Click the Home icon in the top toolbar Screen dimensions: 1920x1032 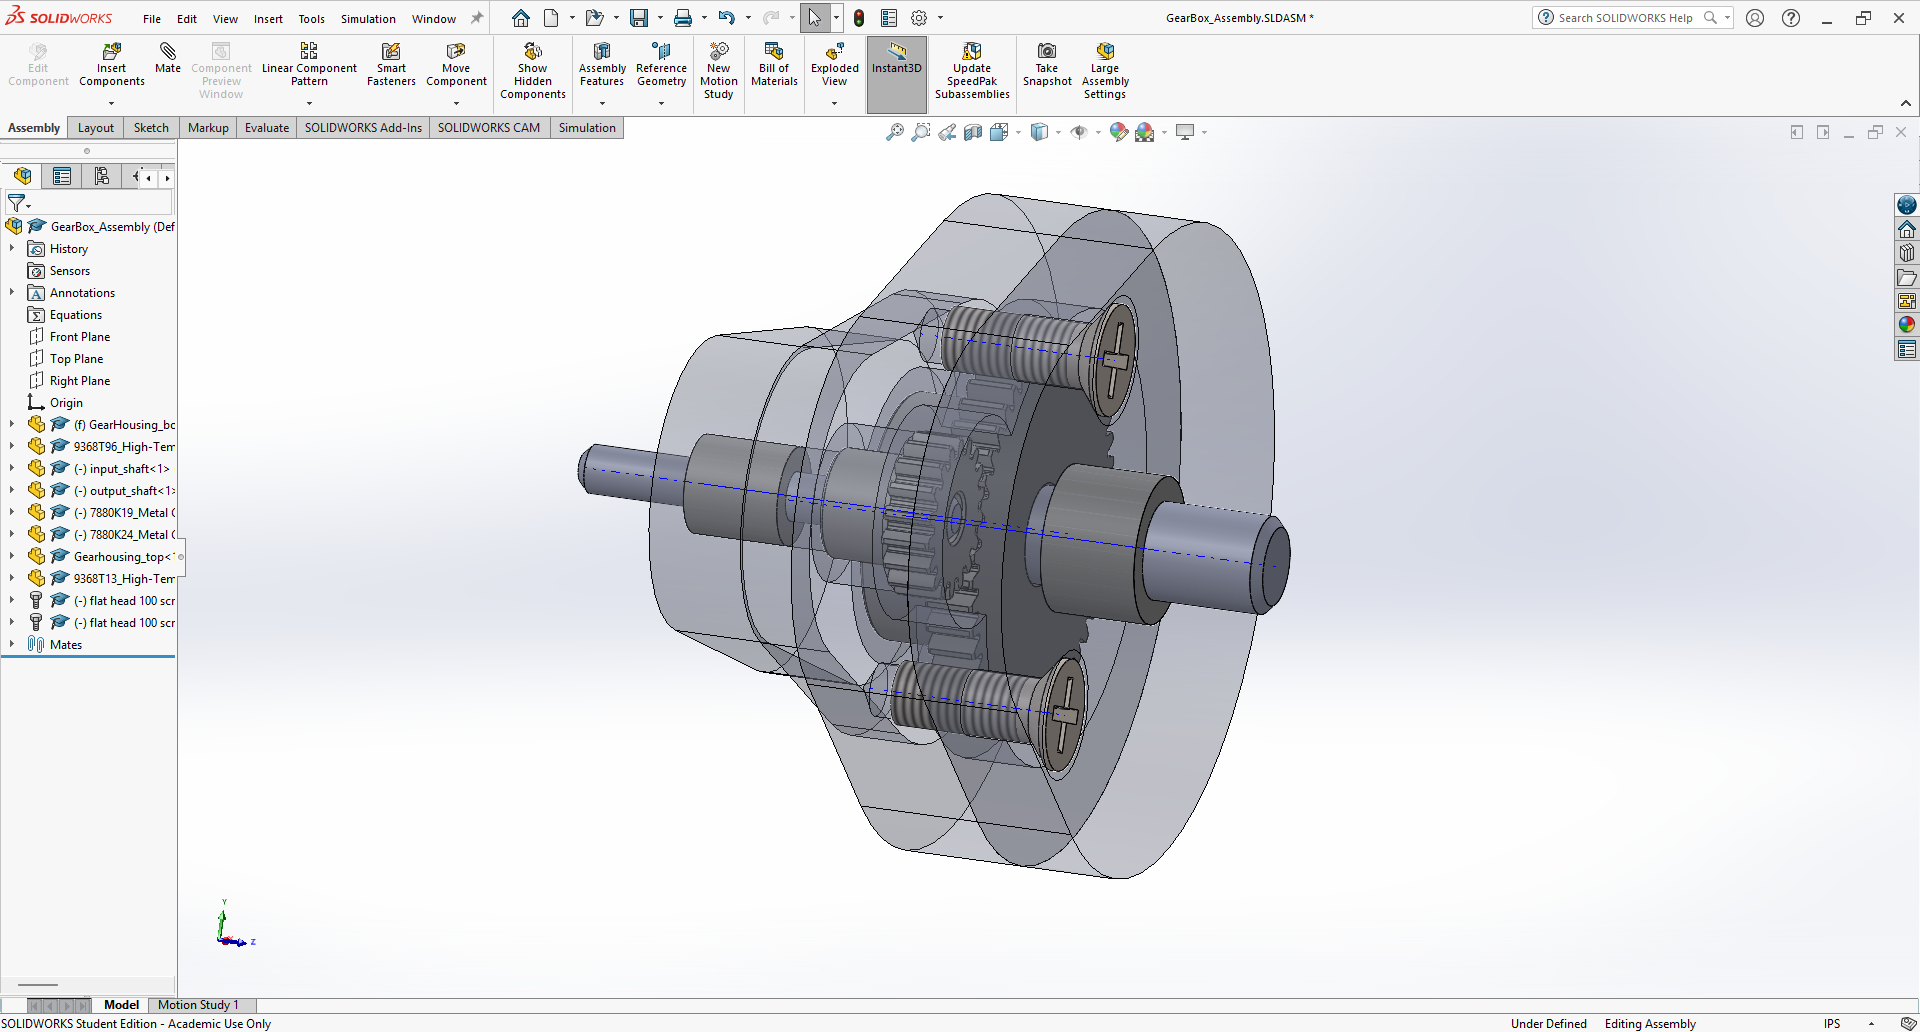[x=521, y=18]
